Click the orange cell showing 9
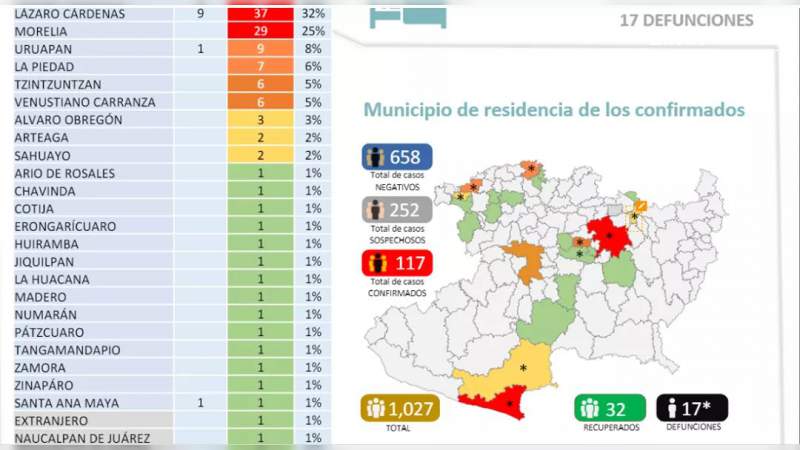 [x=260, y=49]
